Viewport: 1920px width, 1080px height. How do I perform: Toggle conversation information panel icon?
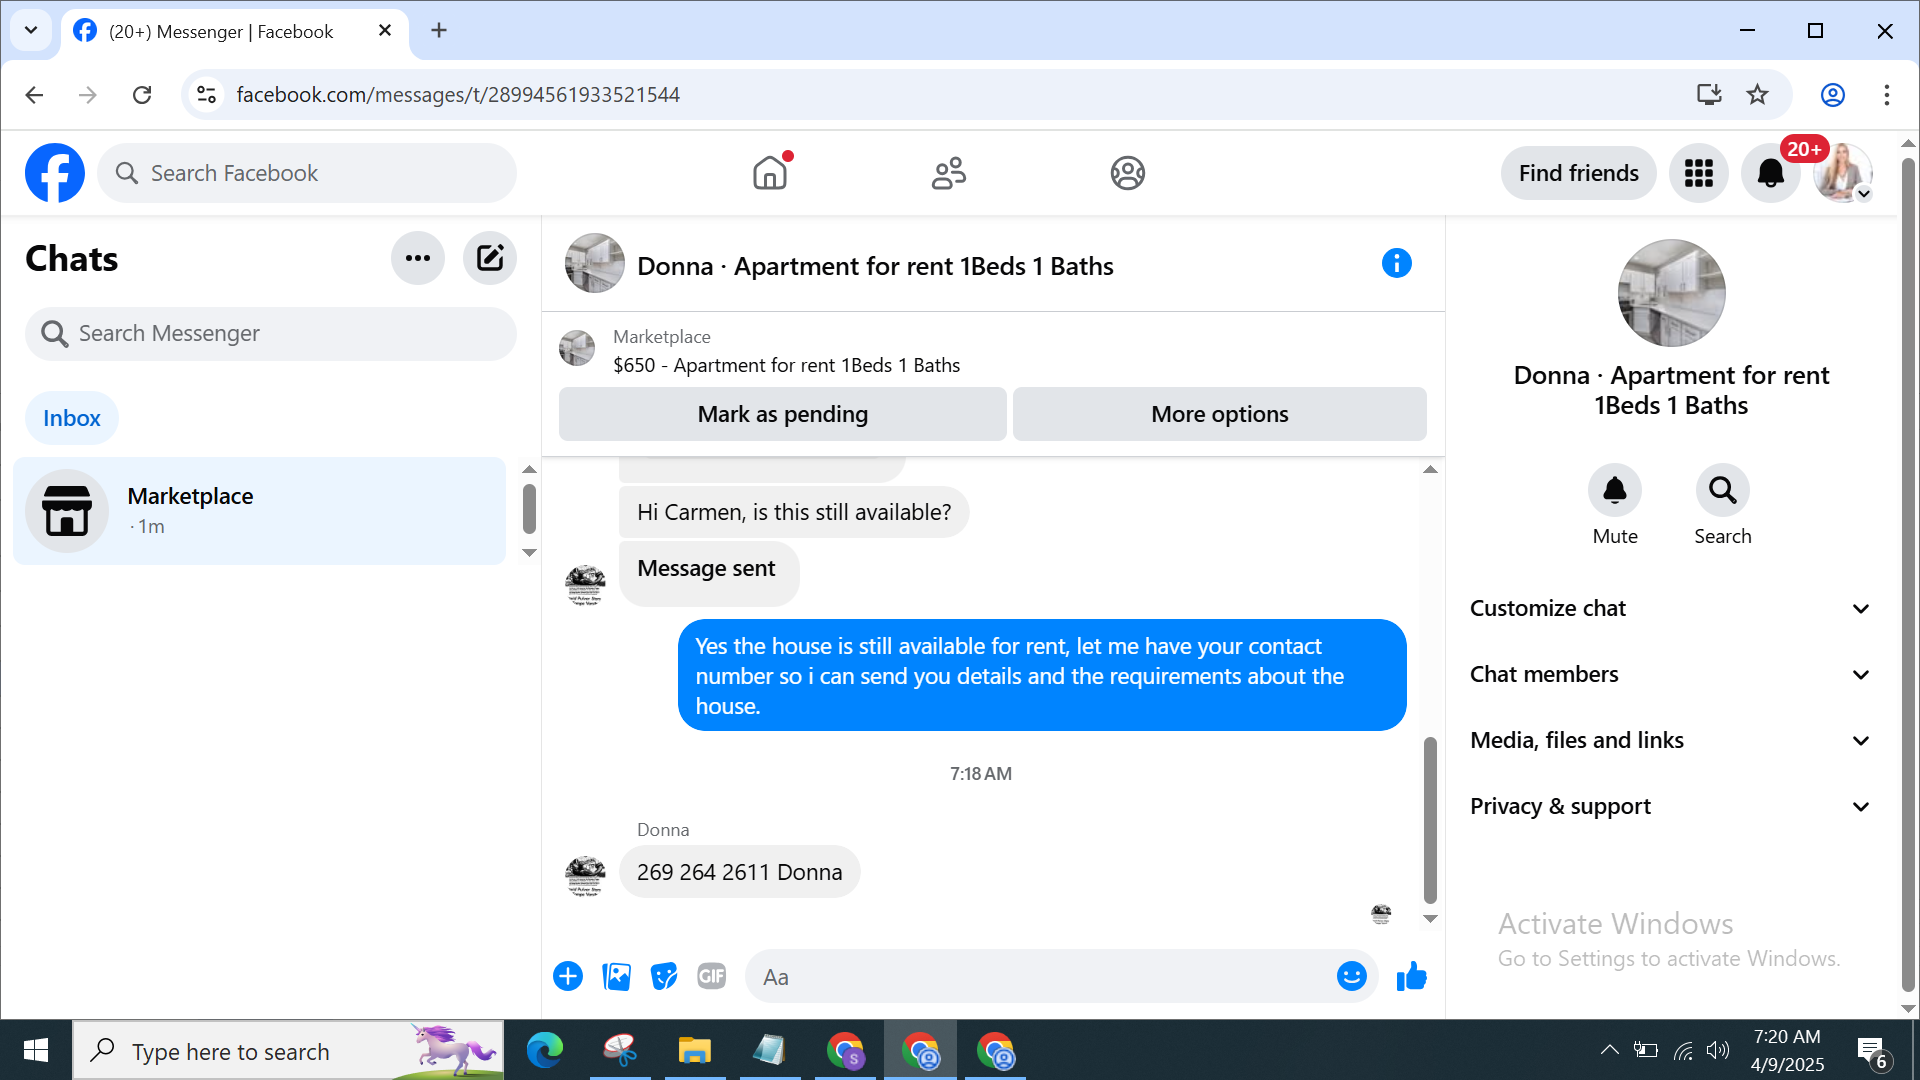click(1396, 263)
